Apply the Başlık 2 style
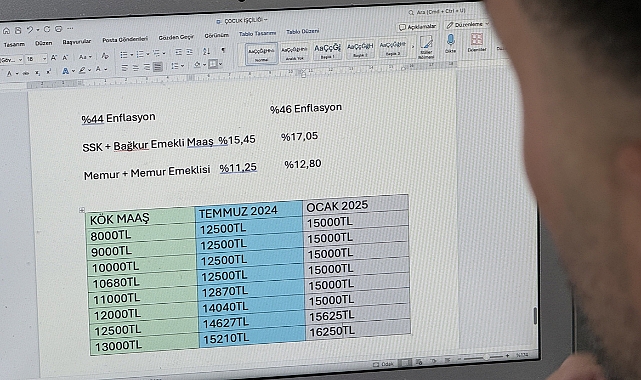The width and height of the screenshot is (641, 380). [x=360, y=49]
